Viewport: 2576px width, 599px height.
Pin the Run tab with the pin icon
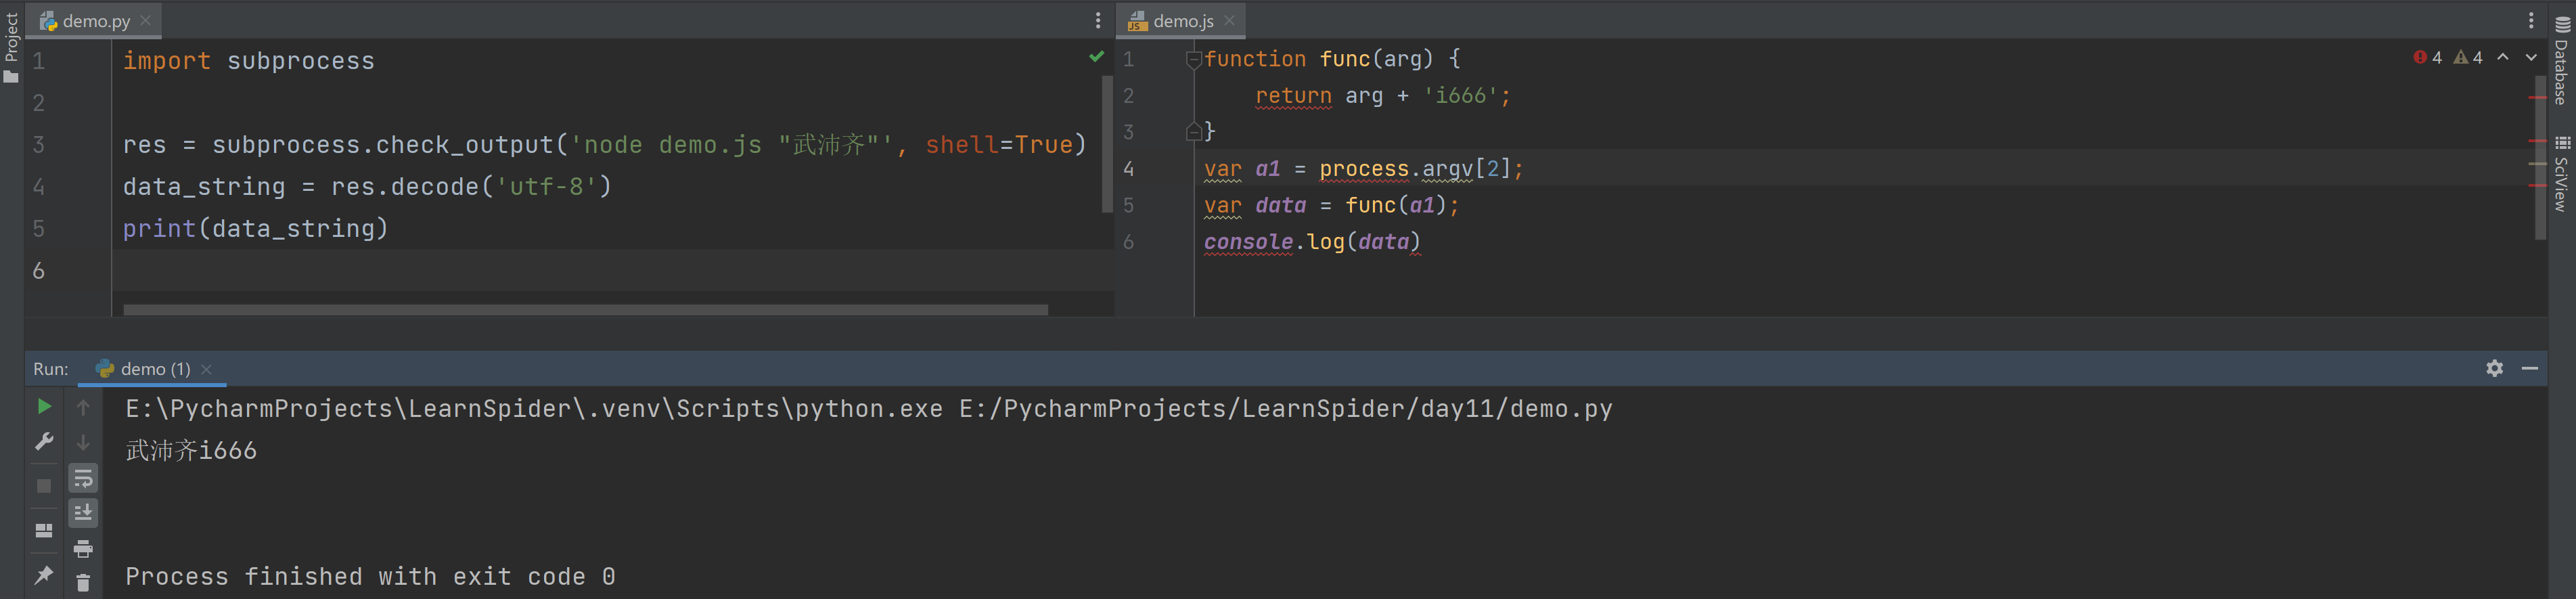[x=44, y=575]
